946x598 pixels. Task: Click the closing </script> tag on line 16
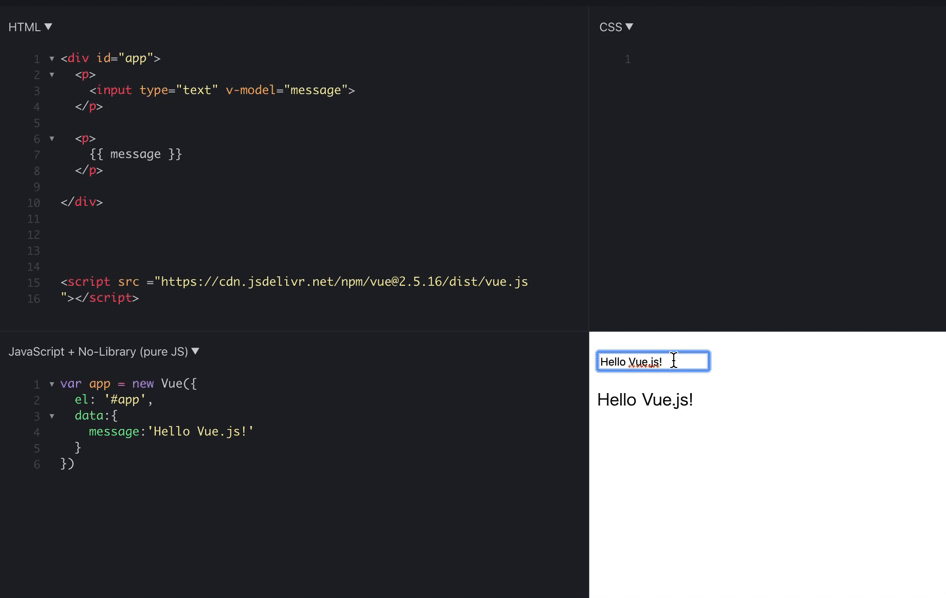pos(107,298)
